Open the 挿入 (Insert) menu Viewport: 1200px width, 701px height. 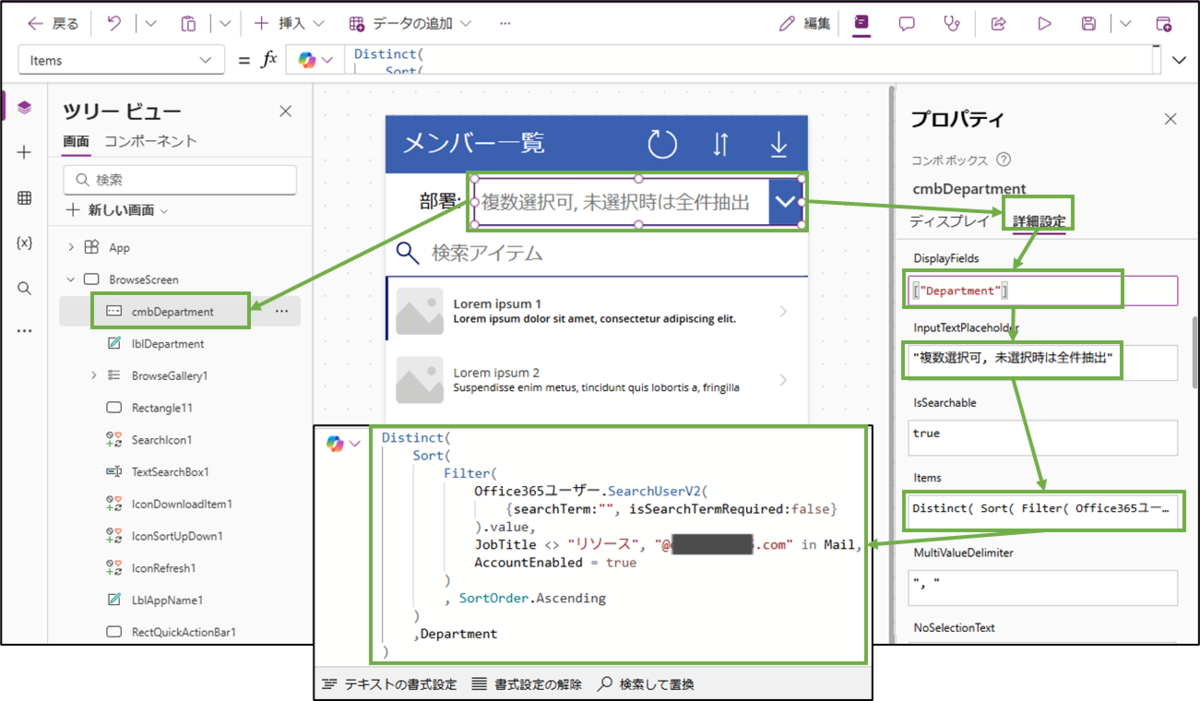tap(289, 23)
